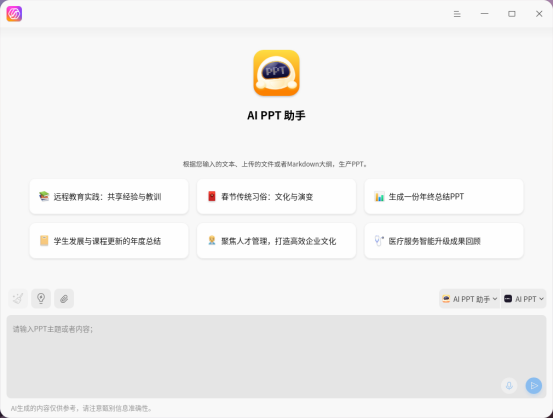This screenshot has width=554, height=418.
Task: Expand the AI PPT model dropdown
Action: [524, 299]
